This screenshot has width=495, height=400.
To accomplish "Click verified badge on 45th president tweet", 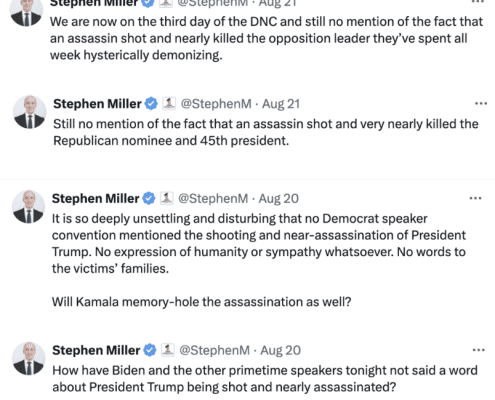I will [x=151, y=104].
